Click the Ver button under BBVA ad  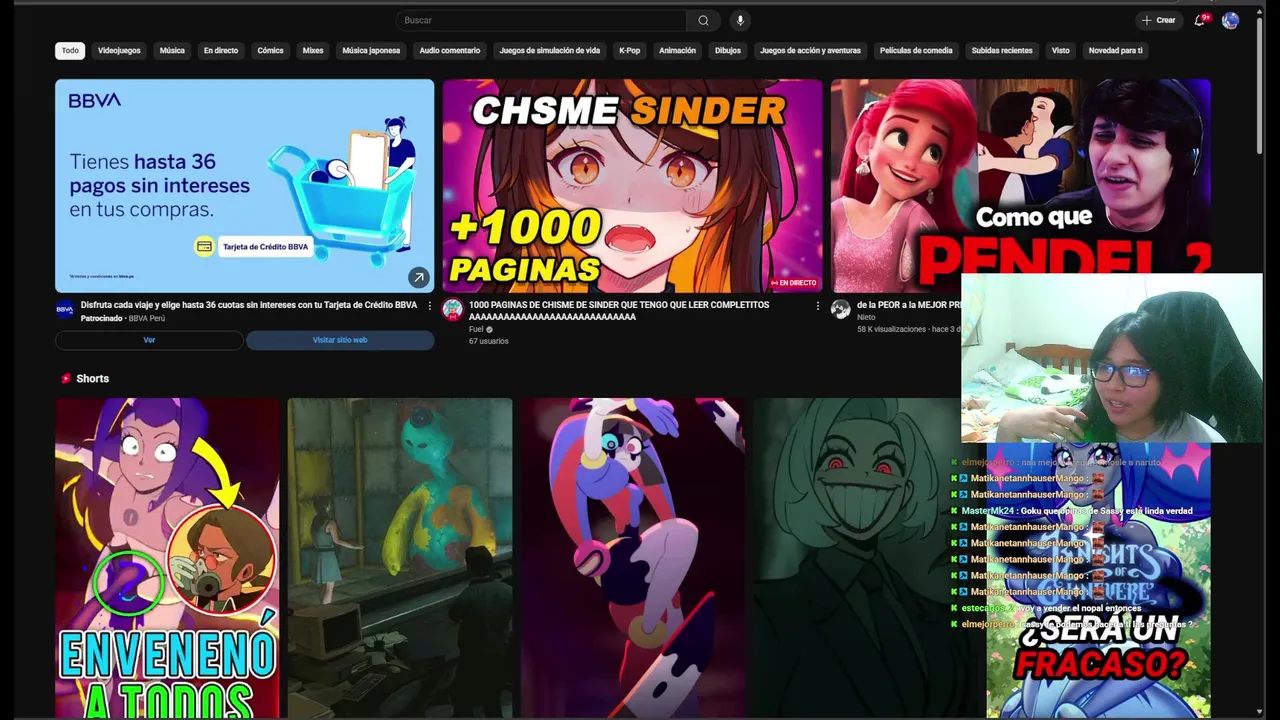pos(149,340)
